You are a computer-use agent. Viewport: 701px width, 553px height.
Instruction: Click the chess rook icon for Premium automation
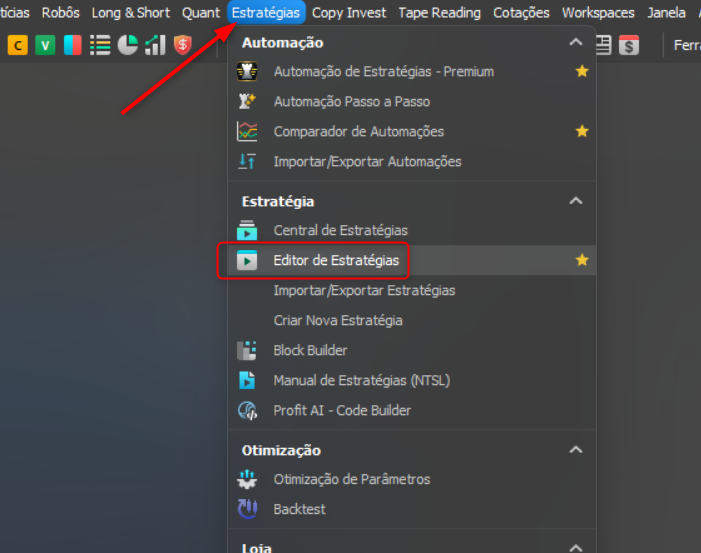pos(247,72)
